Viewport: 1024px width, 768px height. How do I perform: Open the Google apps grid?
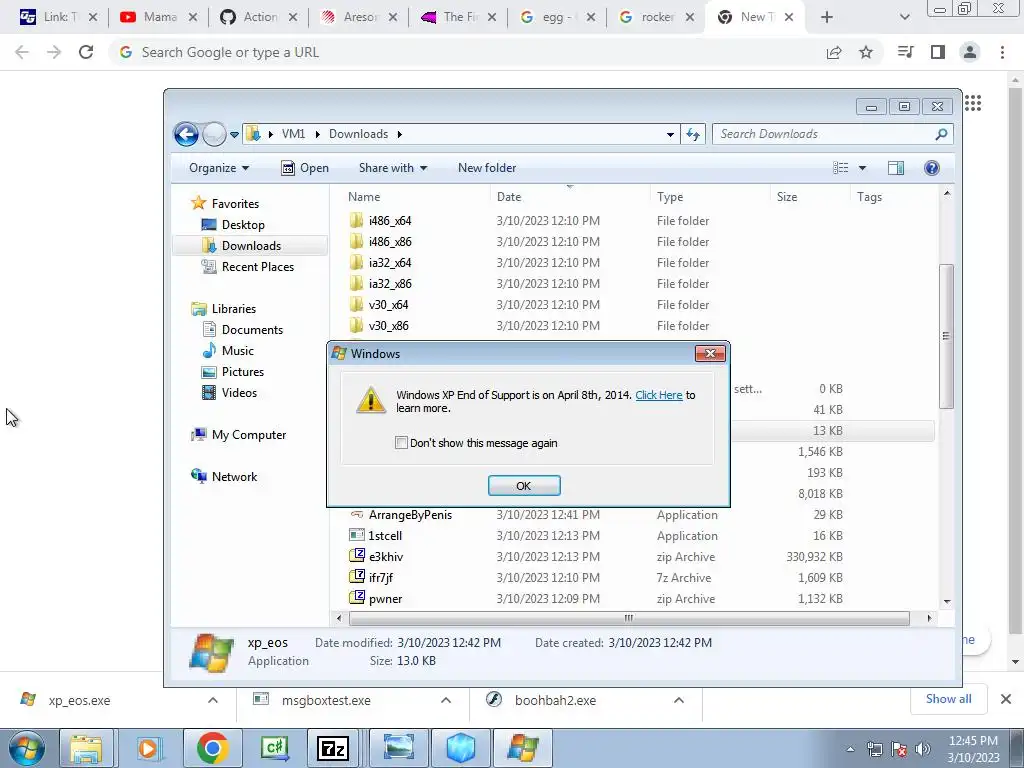tap(973, 103)
